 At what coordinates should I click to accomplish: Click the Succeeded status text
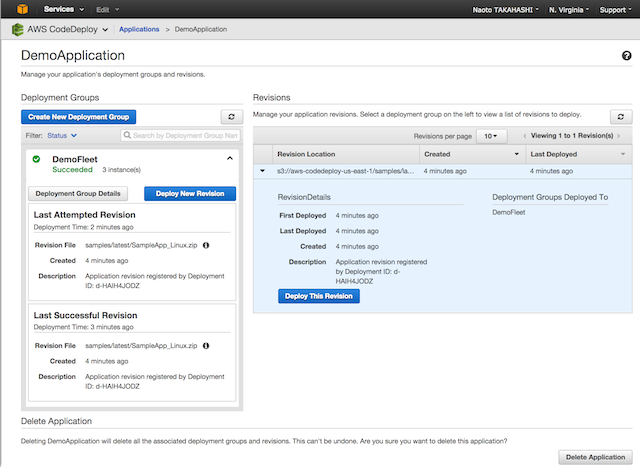[72, 169]
